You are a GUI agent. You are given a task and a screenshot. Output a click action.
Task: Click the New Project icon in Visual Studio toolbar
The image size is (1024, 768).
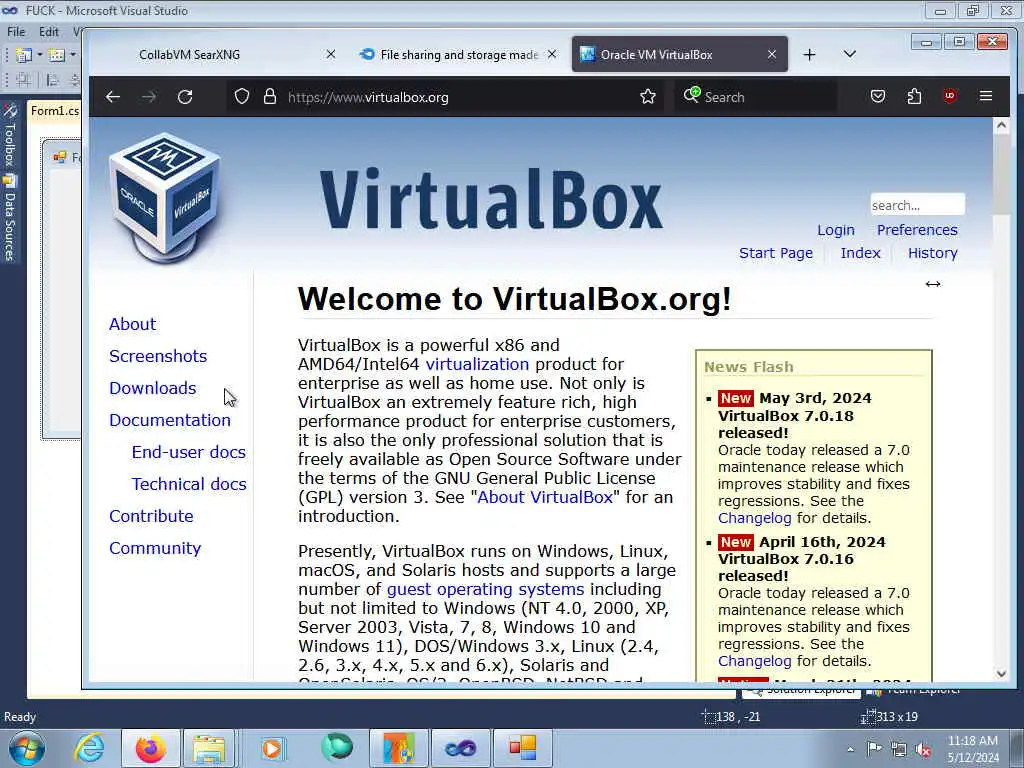(x=24, y=55)
